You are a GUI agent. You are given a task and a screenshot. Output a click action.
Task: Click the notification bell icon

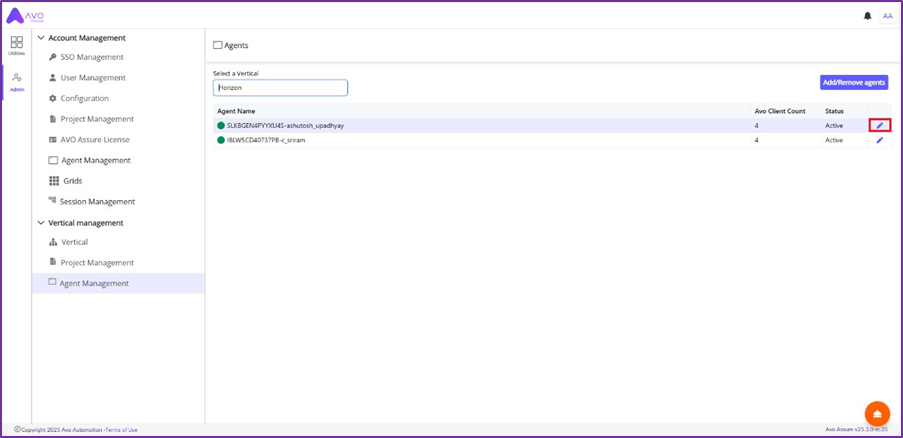pyautogui.click(x=867, y=16)
